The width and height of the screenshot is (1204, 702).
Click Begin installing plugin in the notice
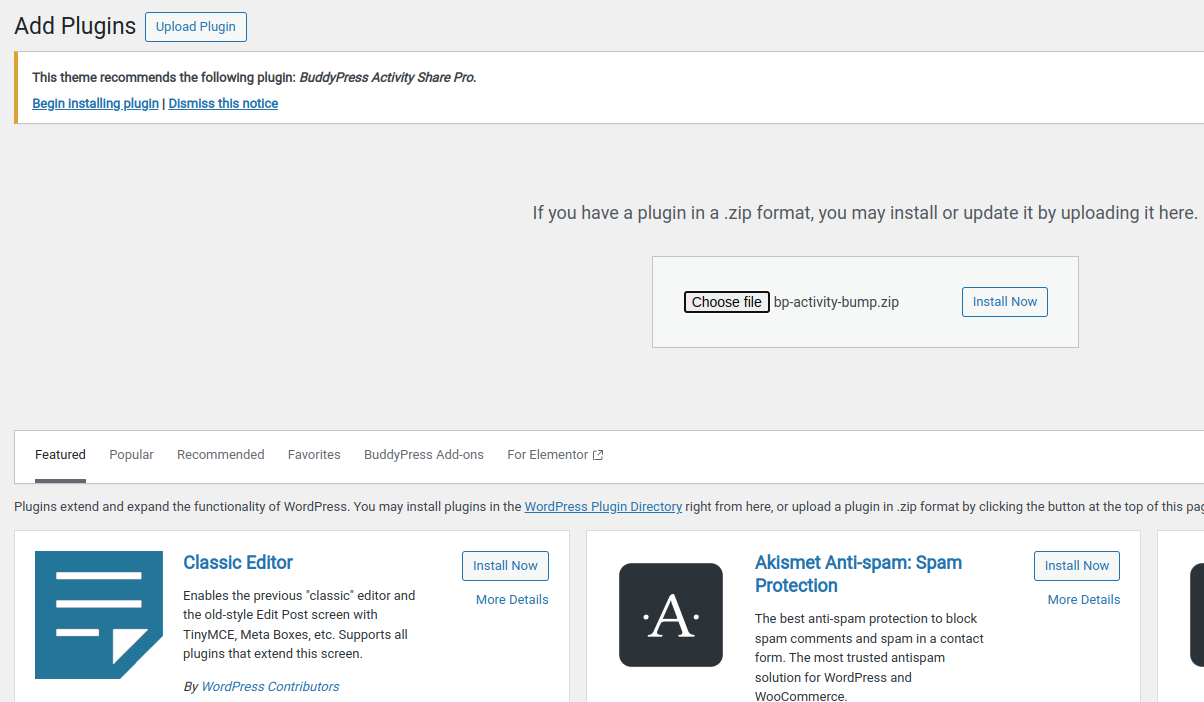coord(95,103)
